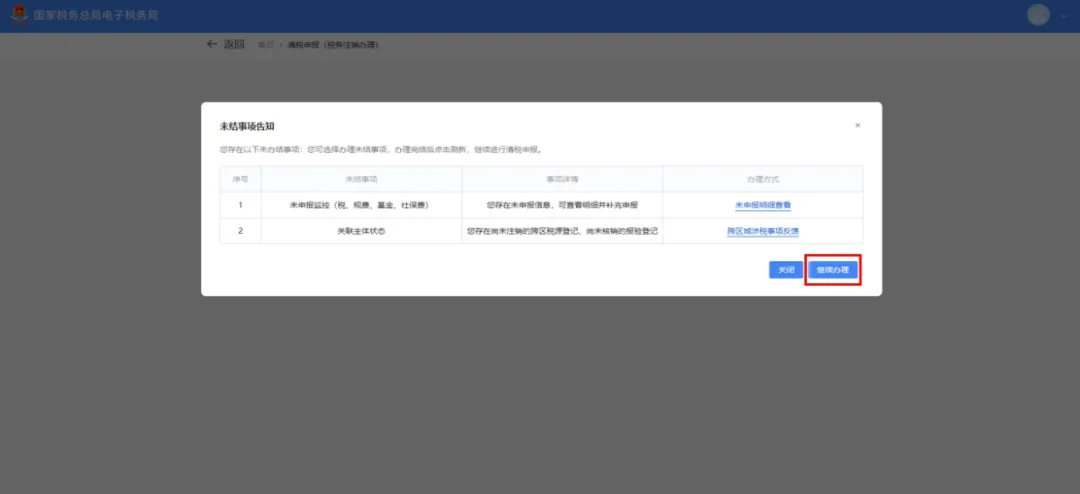Select the 清税申报（税务注销办理） breadcrumb
Viewport: 1080px width, 494px height.
tap(333, 45)
